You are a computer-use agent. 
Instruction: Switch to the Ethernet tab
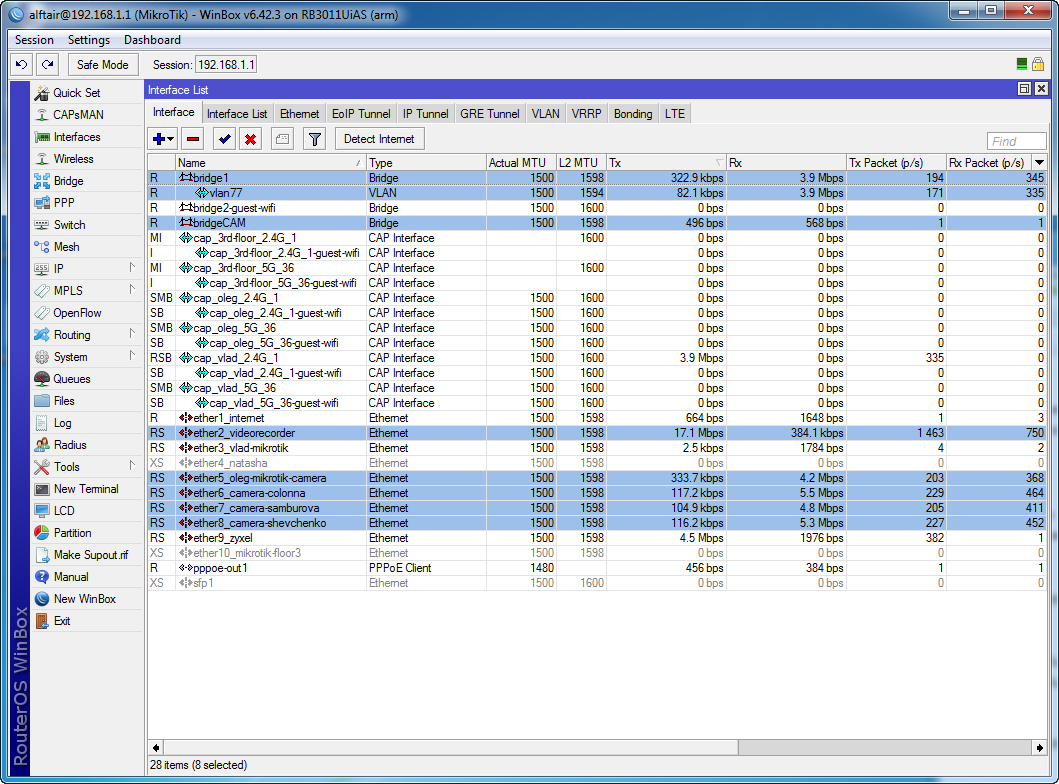pos(299,114)
